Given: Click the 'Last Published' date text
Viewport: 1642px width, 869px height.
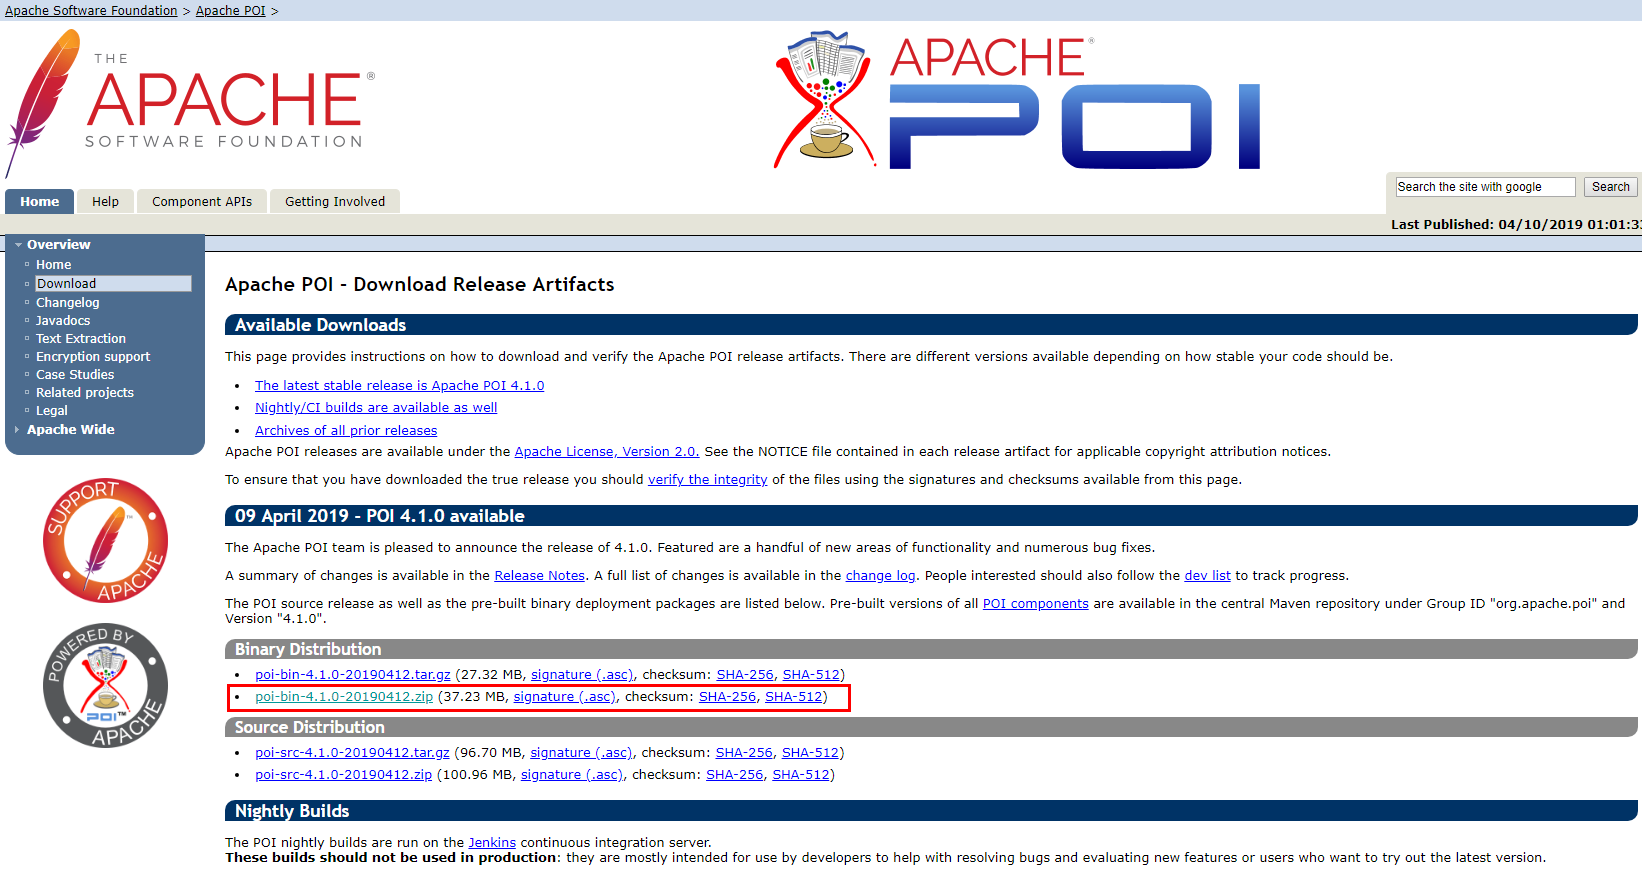Looking at the screenshot, I should pyautogui.click(x=1516, y=225).
